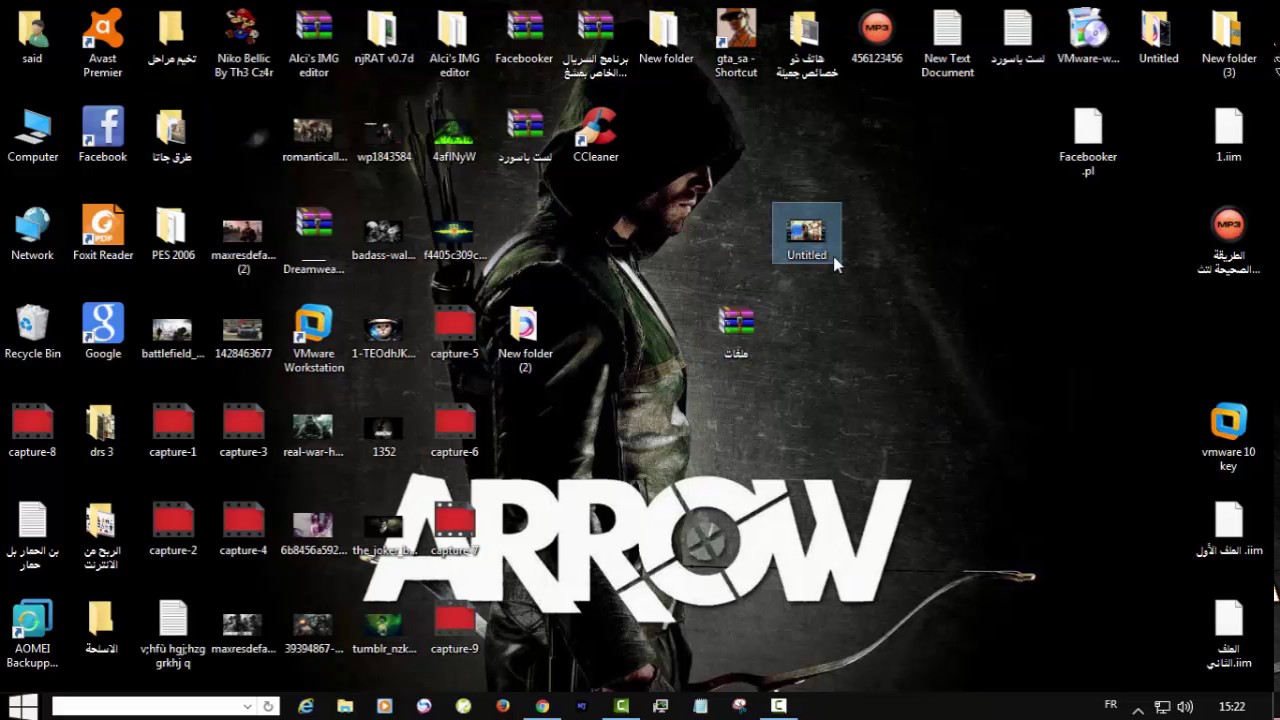This screenshot has height=720, width=1280.
Task: Select the Facebooker archive icon
Action: pos(524,38)
